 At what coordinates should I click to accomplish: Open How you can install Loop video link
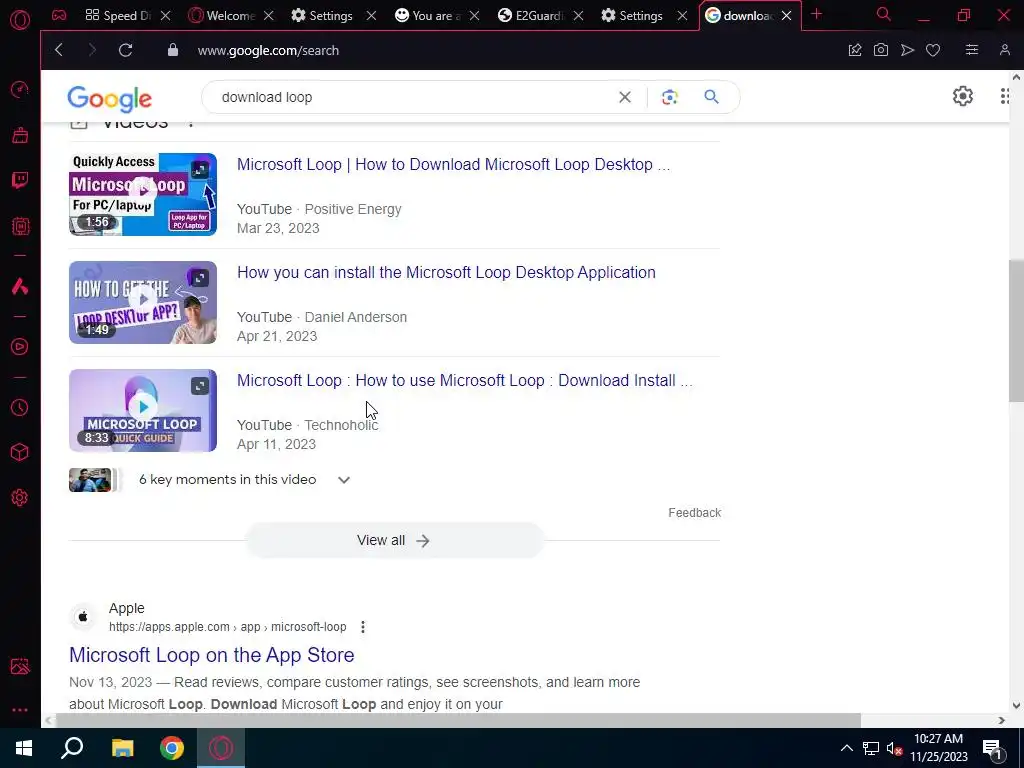point(446,272)
